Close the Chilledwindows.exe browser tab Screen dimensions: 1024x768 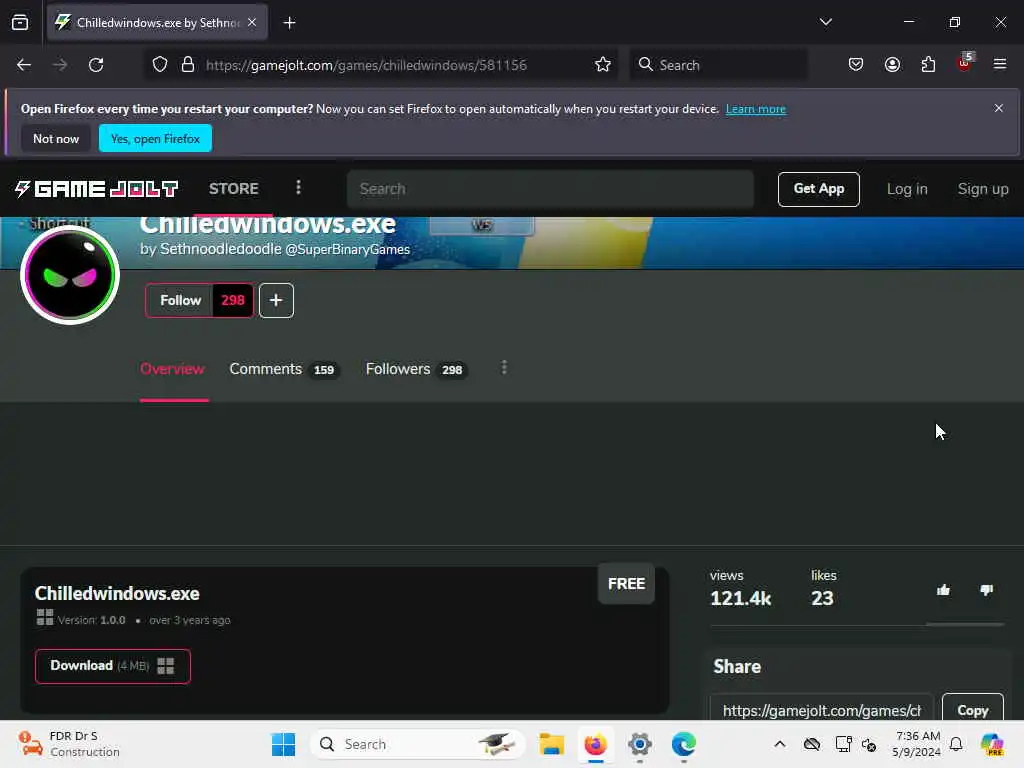point(252,23)
